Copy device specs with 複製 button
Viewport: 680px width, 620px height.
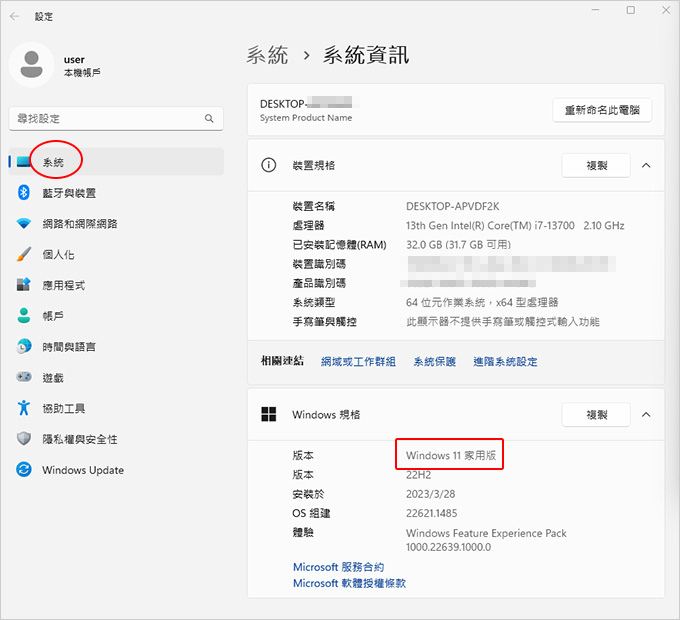596,165
